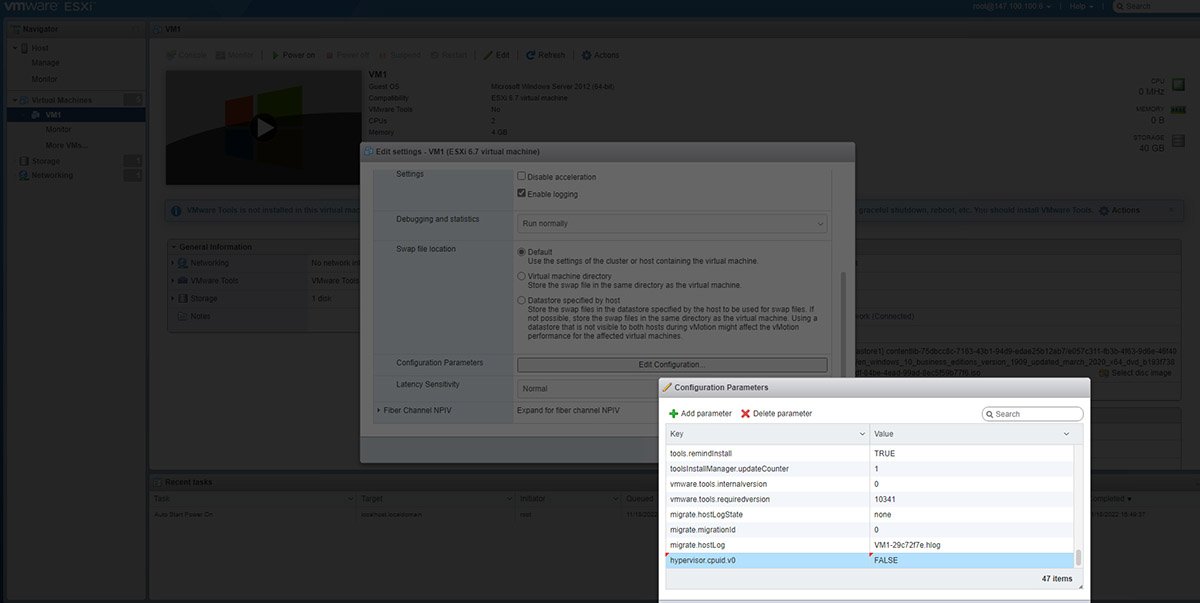This screenshot has height=603, width=1200.
Task: Open Debugging and statistics dropdown
Action: (x=671, y=224)
